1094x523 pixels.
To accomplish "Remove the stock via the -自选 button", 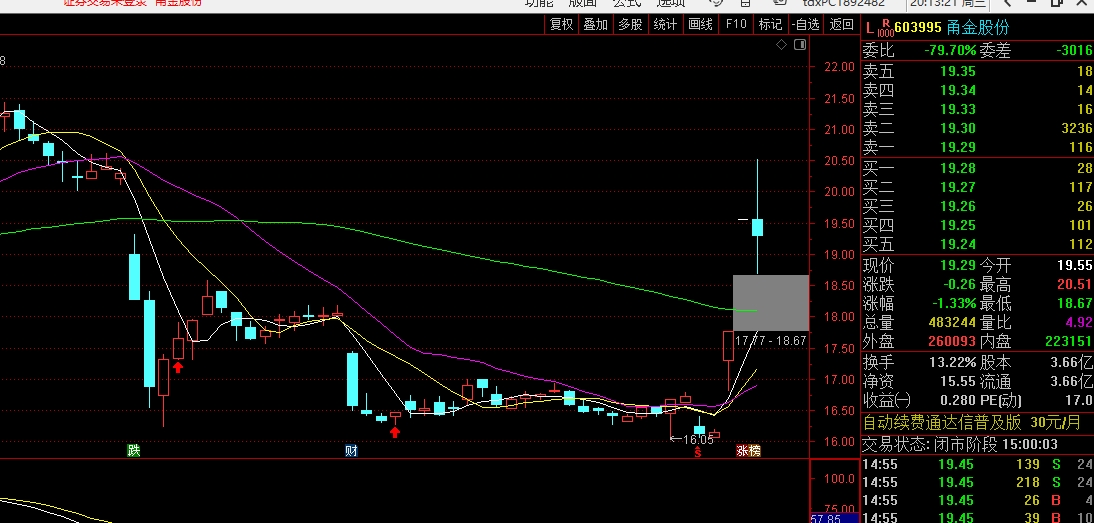I will pyautogui.click(x=806, y=24).
